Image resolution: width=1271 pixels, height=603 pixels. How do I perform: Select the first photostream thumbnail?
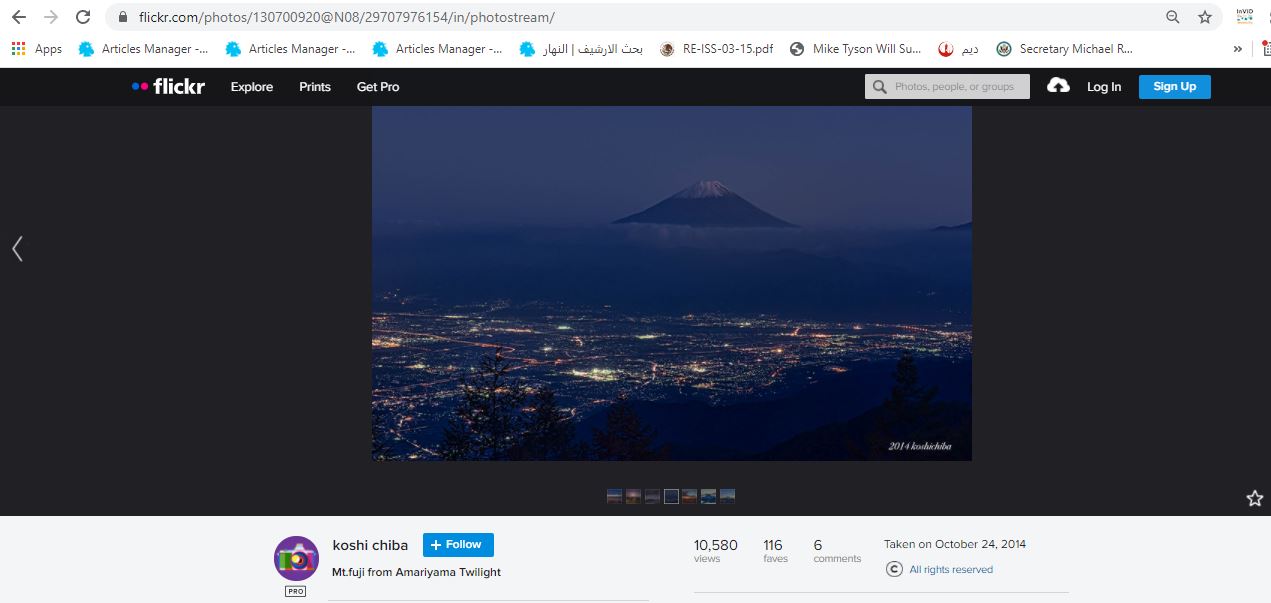(x=614, y=496)
